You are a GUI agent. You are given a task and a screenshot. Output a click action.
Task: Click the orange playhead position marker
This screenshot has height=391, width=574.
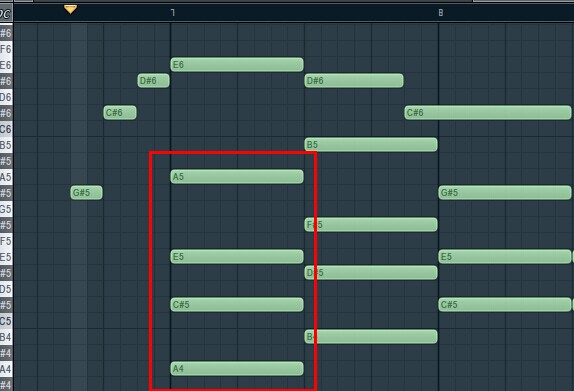point(70,10)
